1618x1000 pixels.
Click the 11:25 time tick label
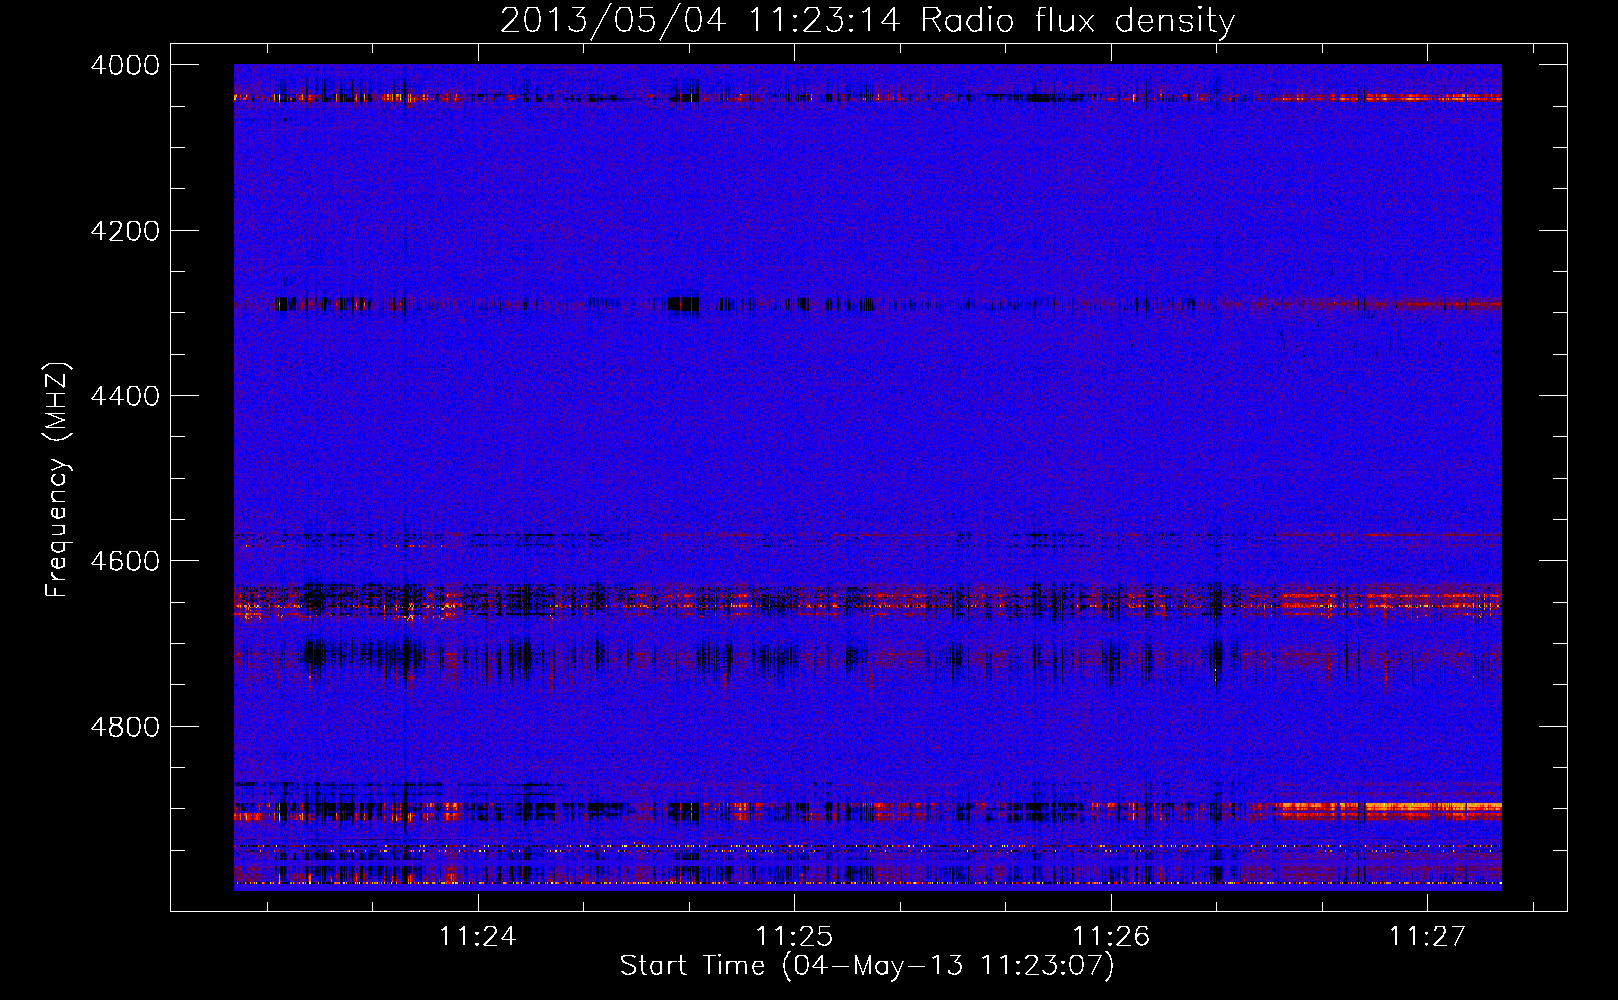pos(794,936)
